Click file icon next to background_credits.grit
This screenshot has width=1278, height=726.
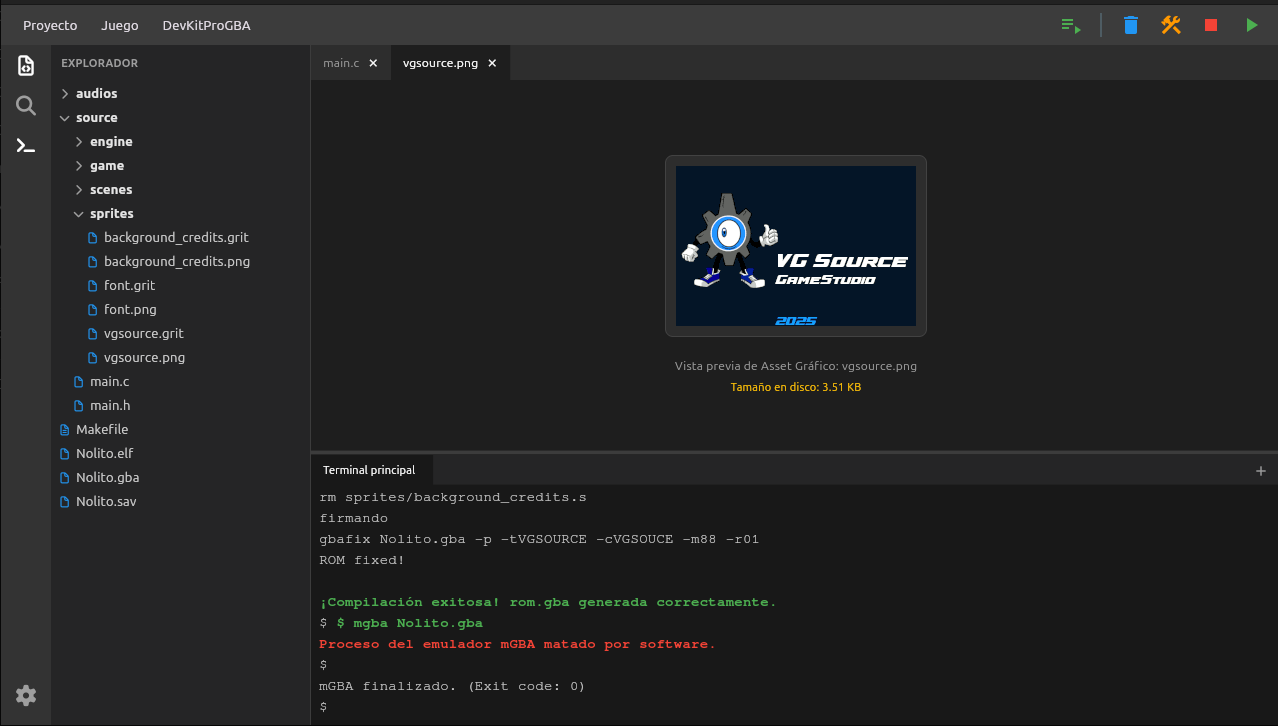click(x=93, y=238)
